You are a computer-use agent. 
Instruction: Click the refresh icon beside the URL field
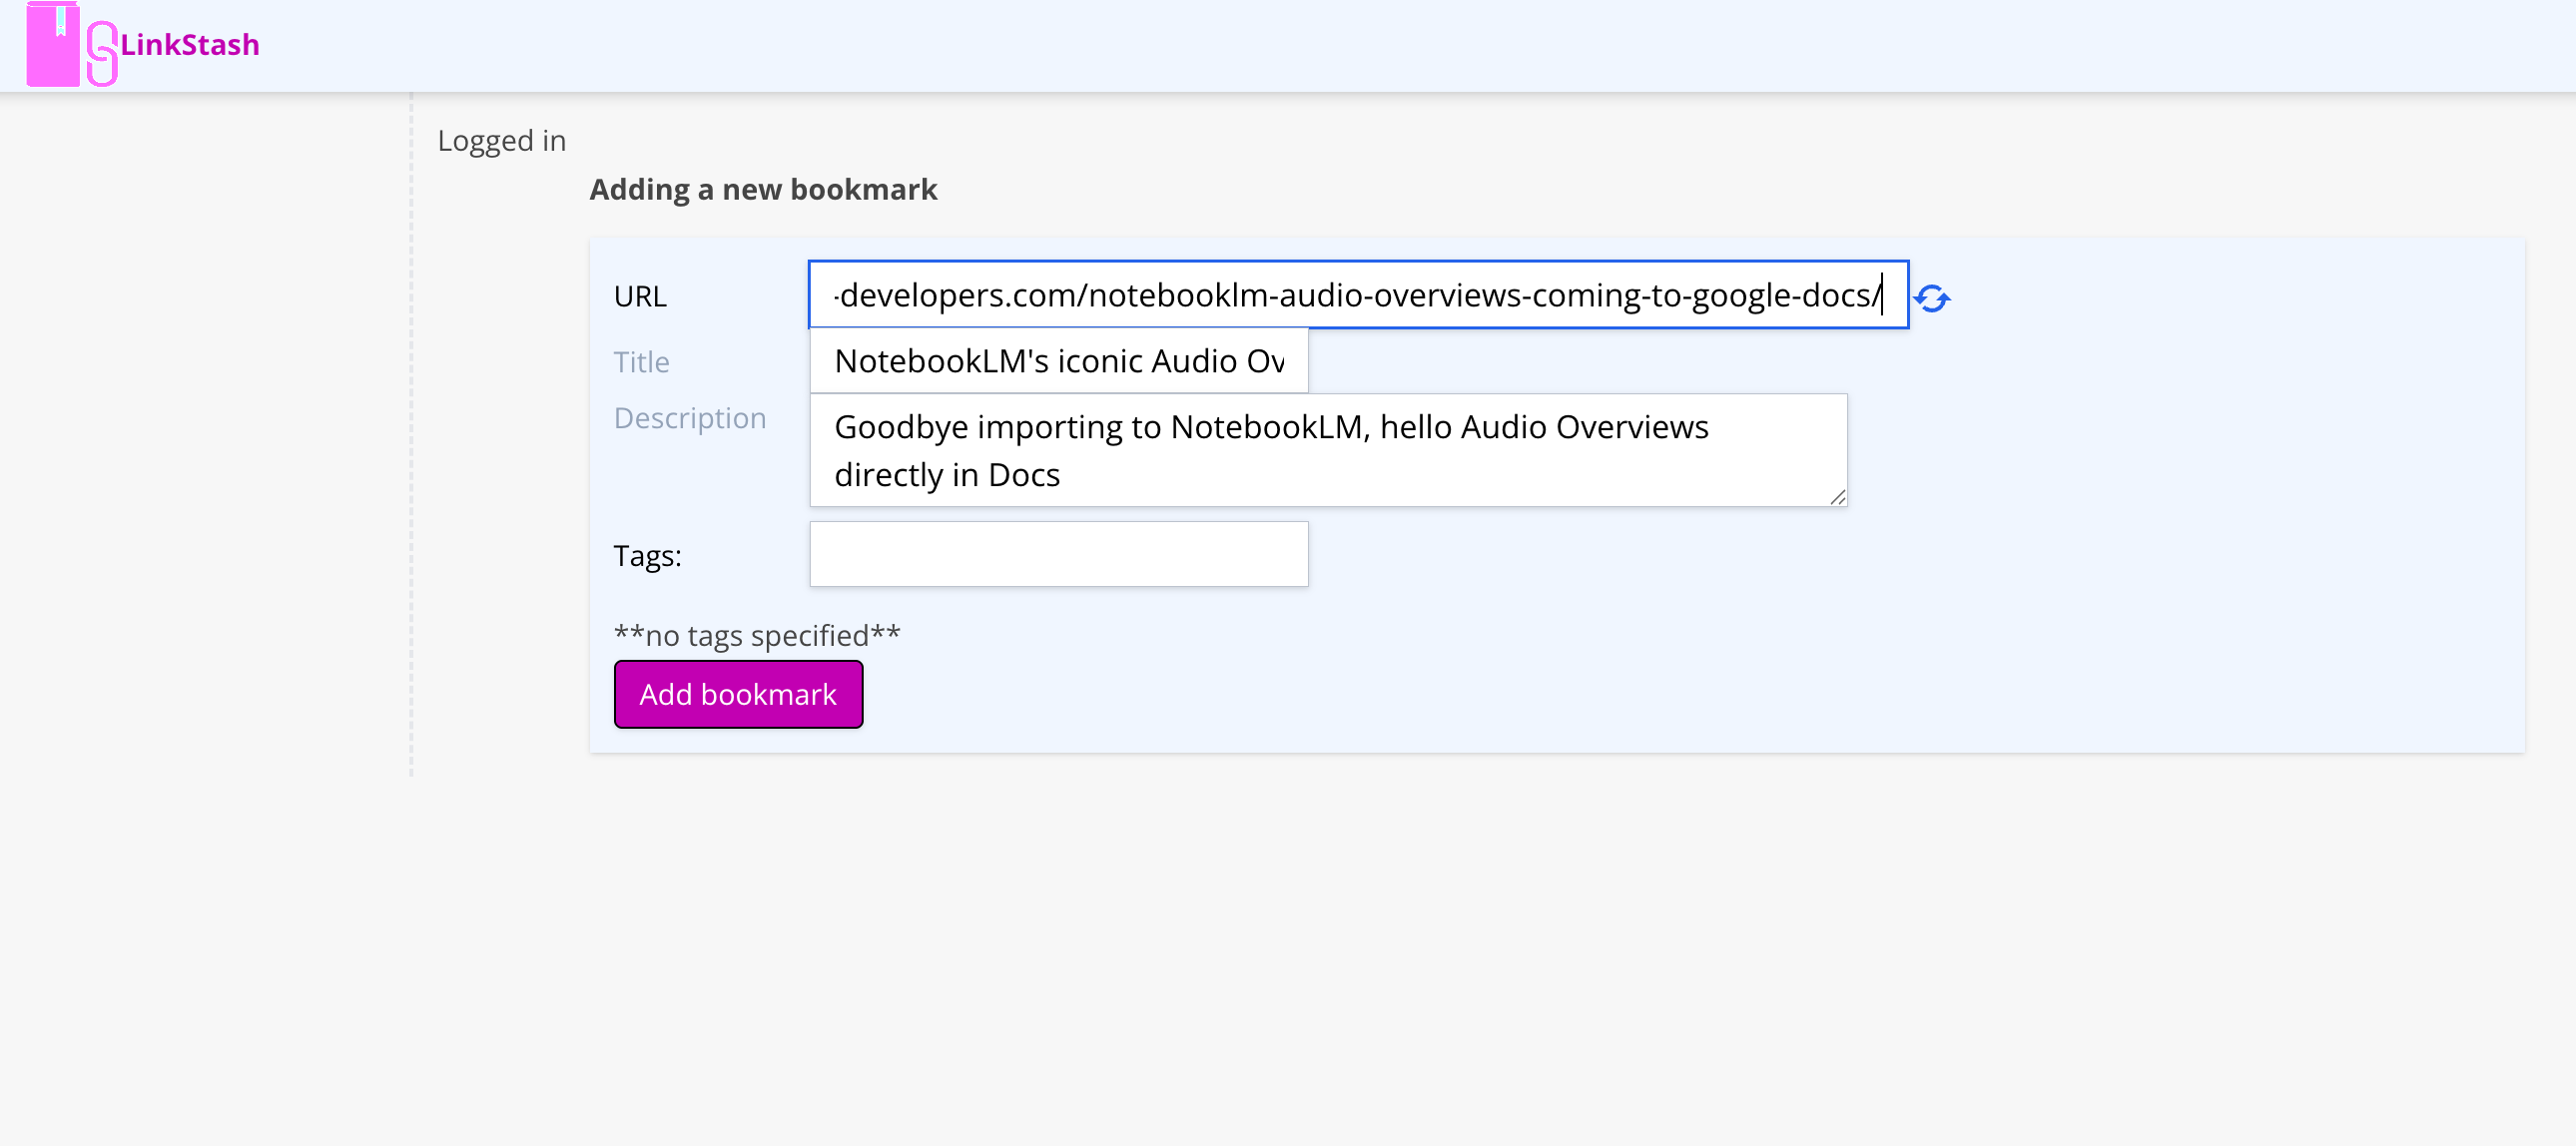pos(1931,298)
